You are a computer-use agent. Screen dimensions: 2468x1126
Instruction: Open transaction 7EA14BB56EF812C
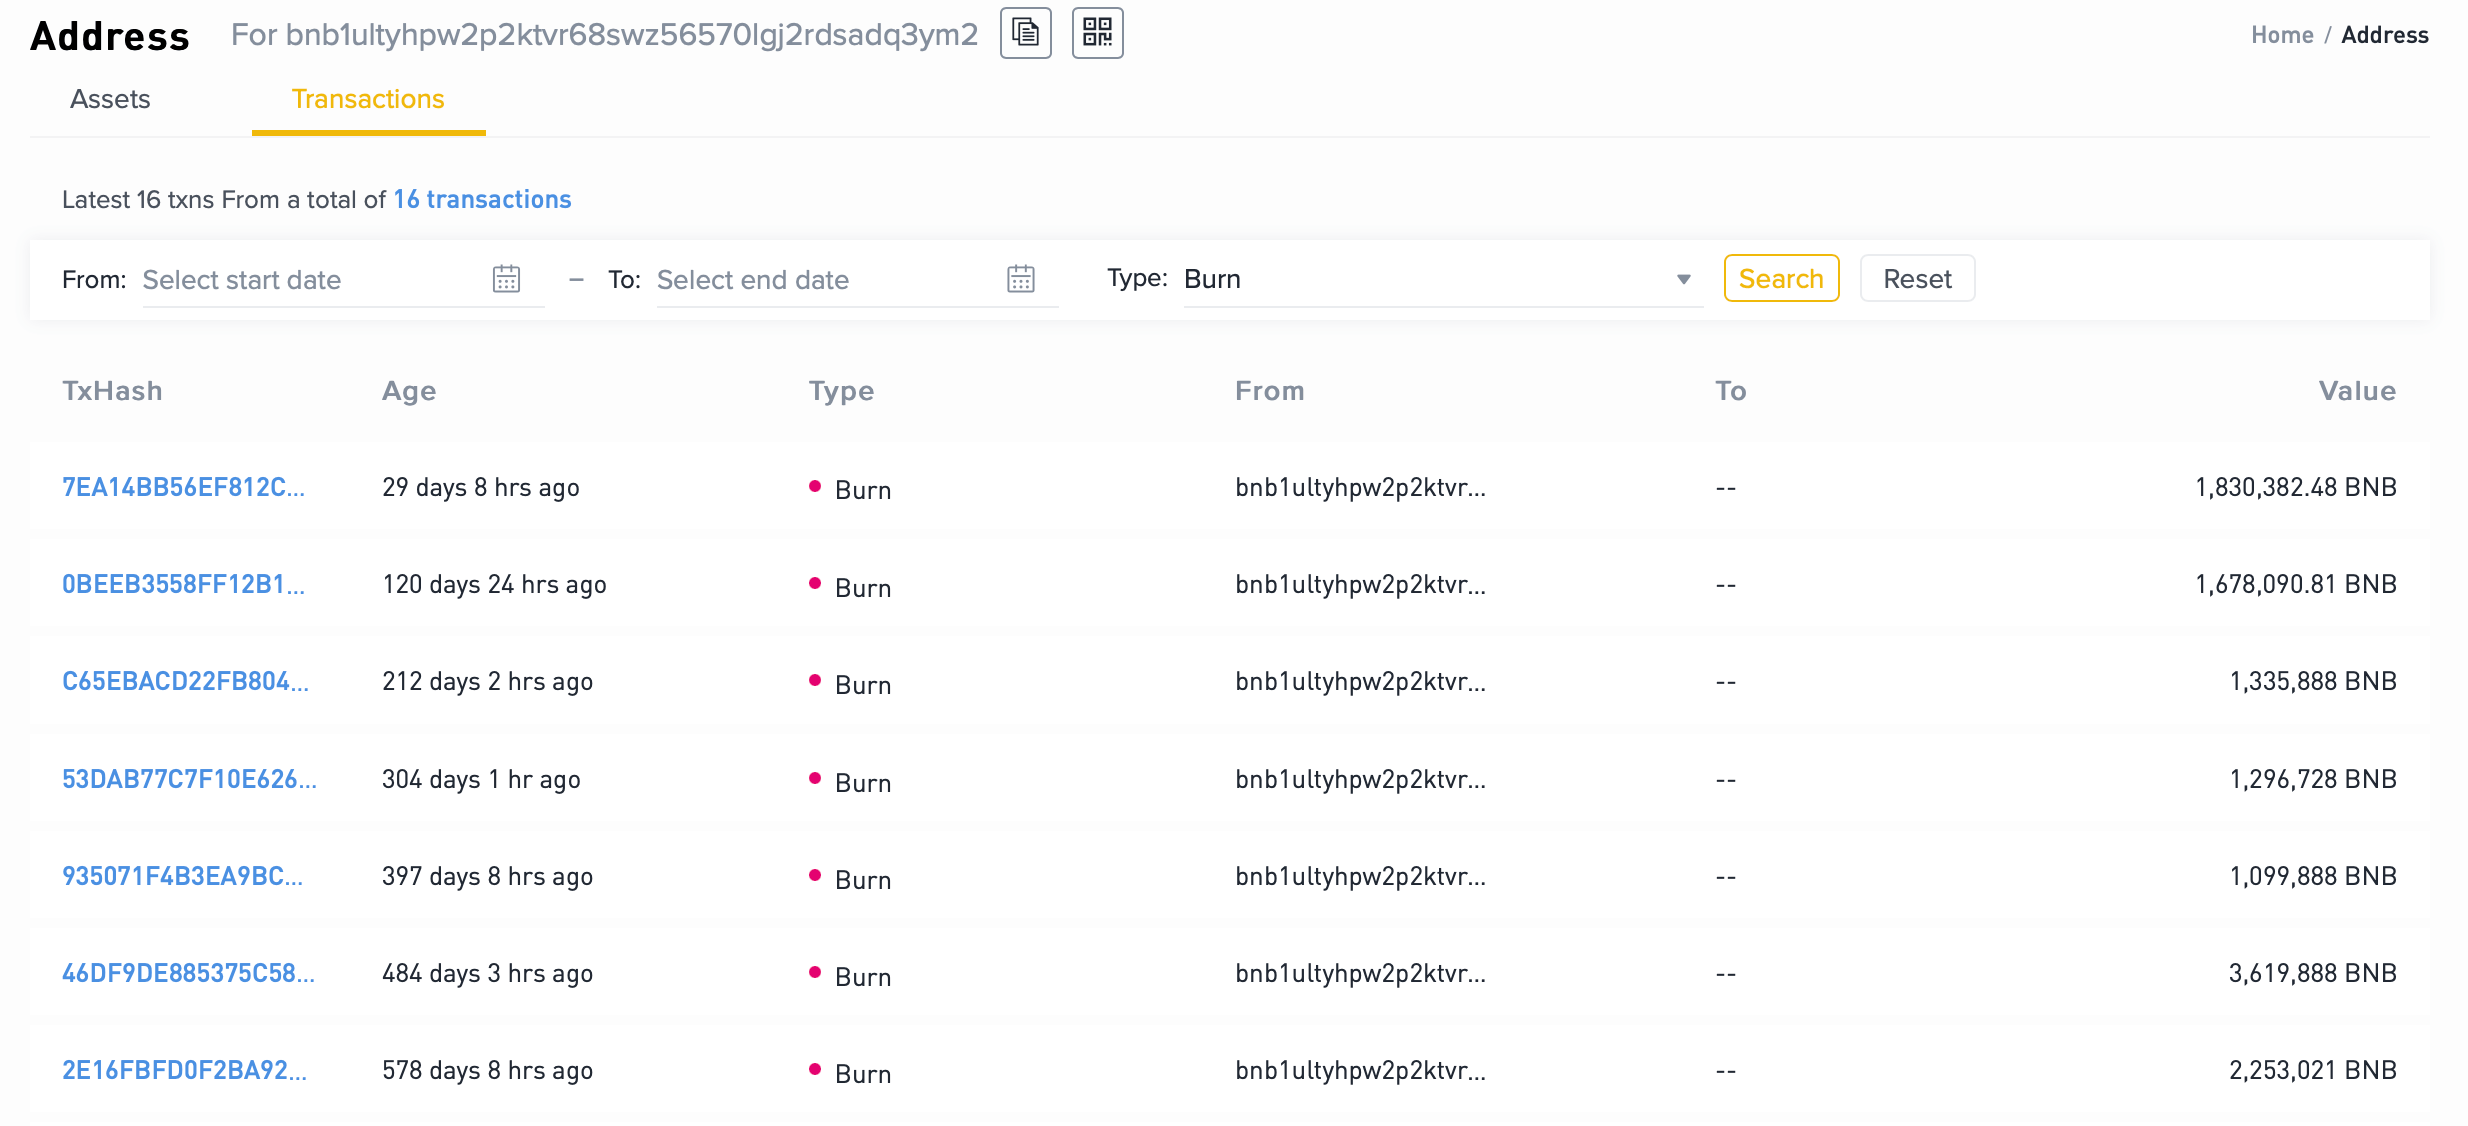183,488
